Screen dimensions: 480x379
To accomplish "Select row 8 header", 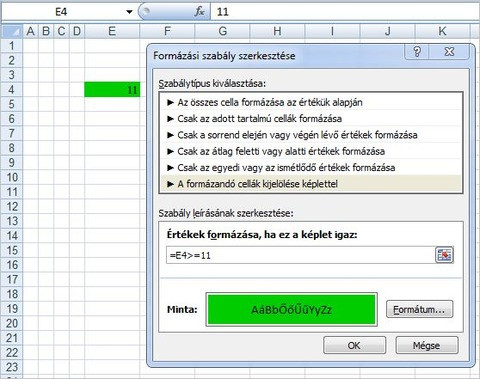I will (x=12, y=148).
